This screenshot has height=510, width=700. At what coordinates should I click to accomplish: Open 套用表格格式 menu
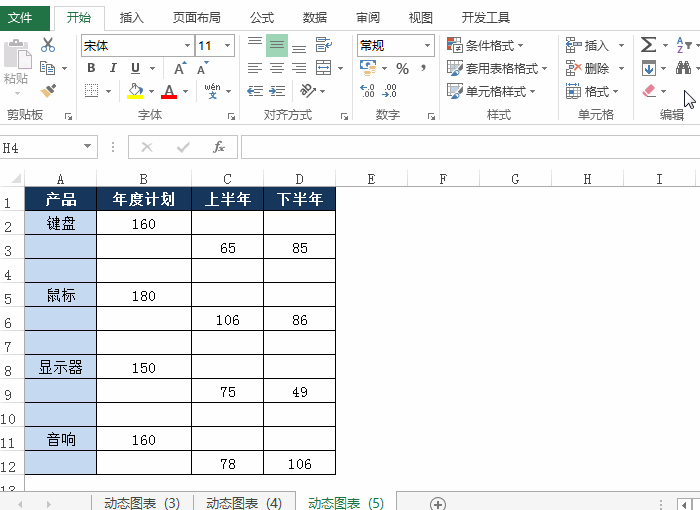click(497, 68)
